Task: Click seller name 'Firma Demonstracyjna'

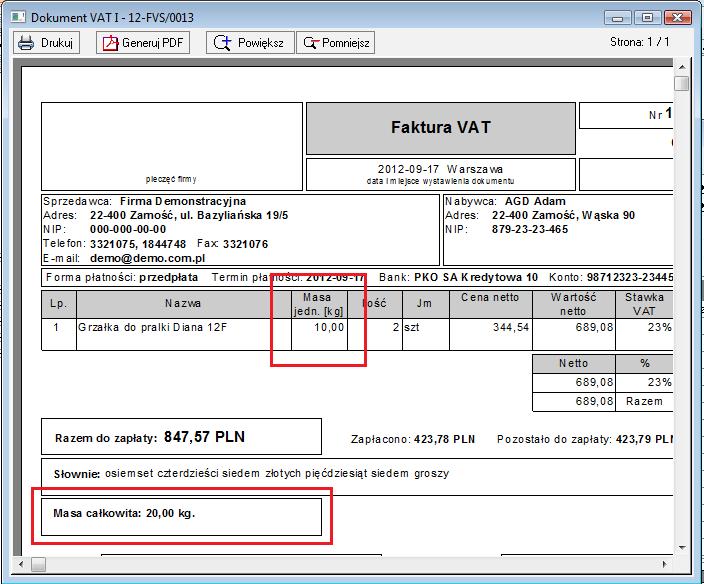Action: click(183, 201)
